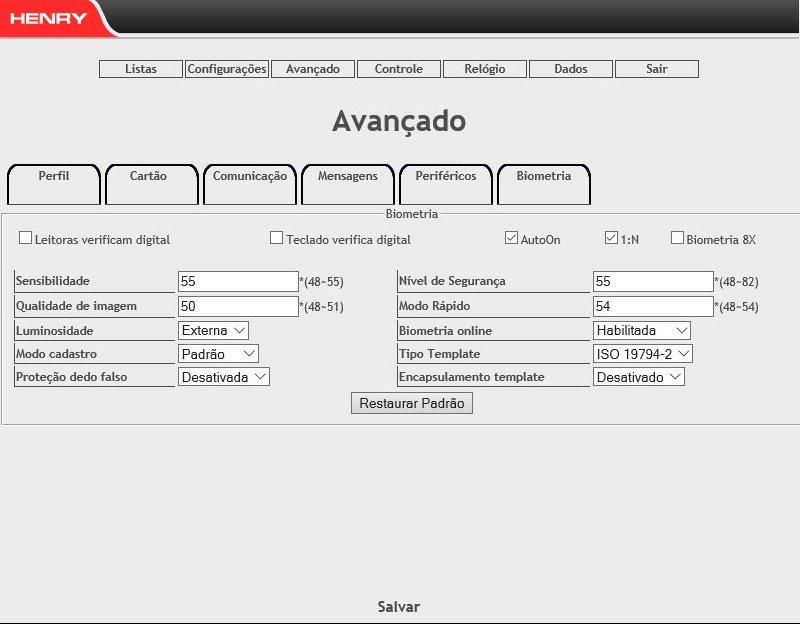Open the Comunicação tab
Screen dimensions: 800x624
[250, 176]
